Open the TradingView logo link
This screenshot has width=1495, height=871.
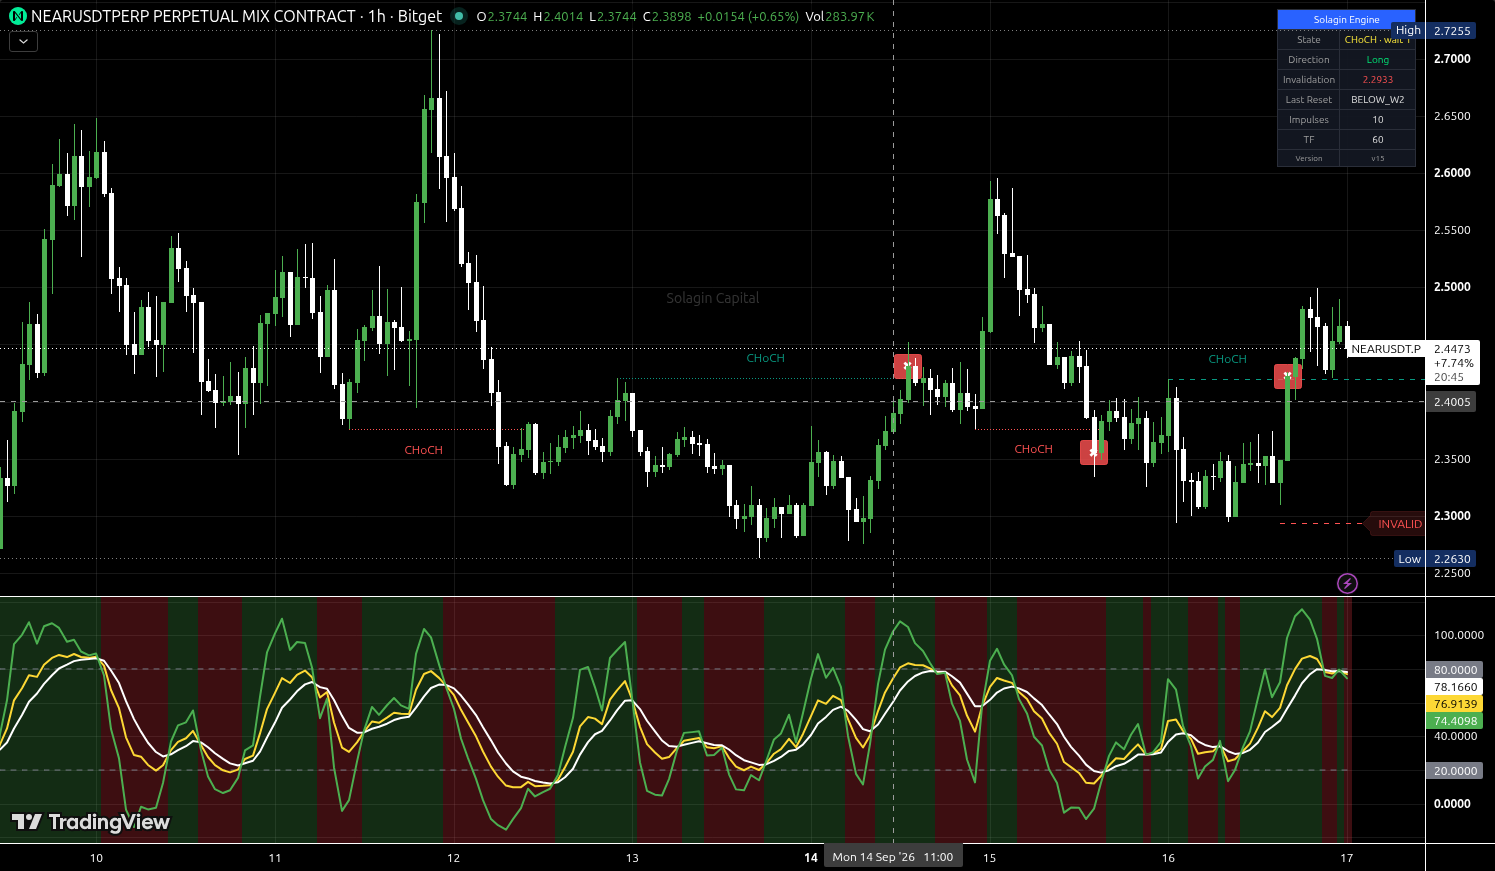(90, 822)
